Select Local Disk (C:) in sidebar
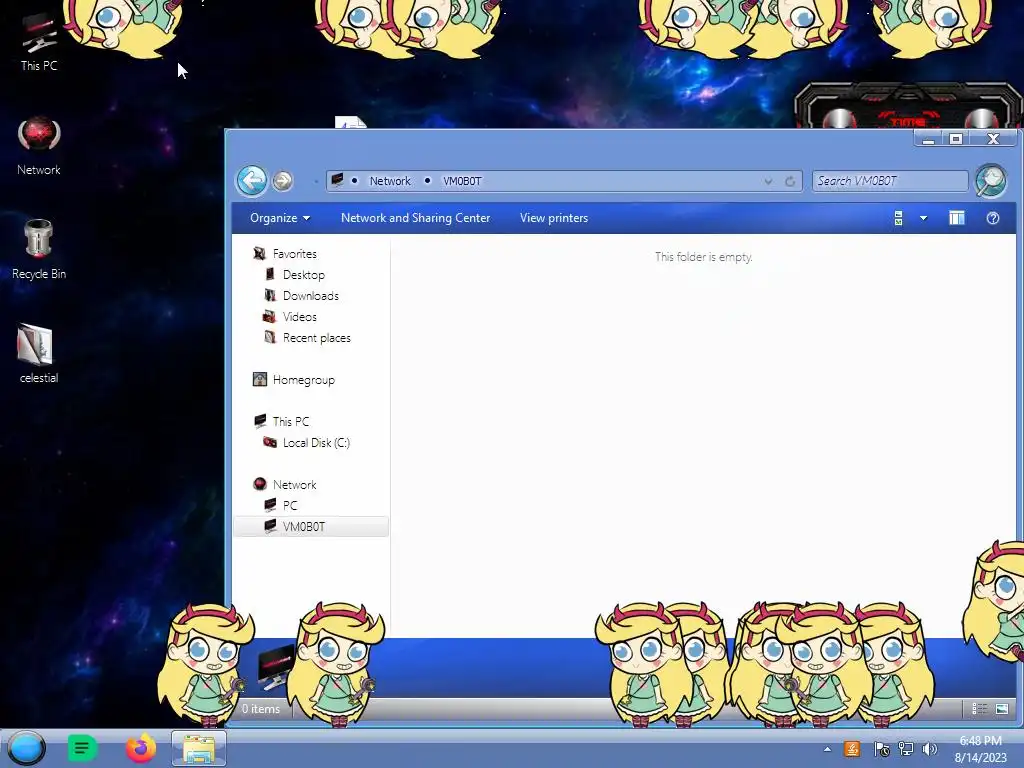This screenshot has height=768, width=1024. pos(316,442)
